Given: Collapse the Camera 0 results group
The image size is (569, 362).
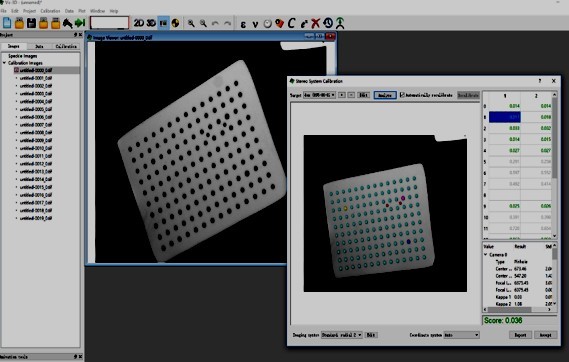Looking at the screenshot, I should coord(486,255).
